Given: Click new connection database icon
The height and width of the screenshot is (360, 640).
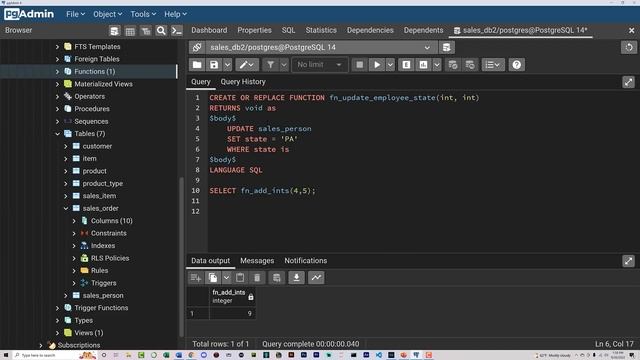Looking at the screenshot, I should pyautogui.click(x=447, y=47).
